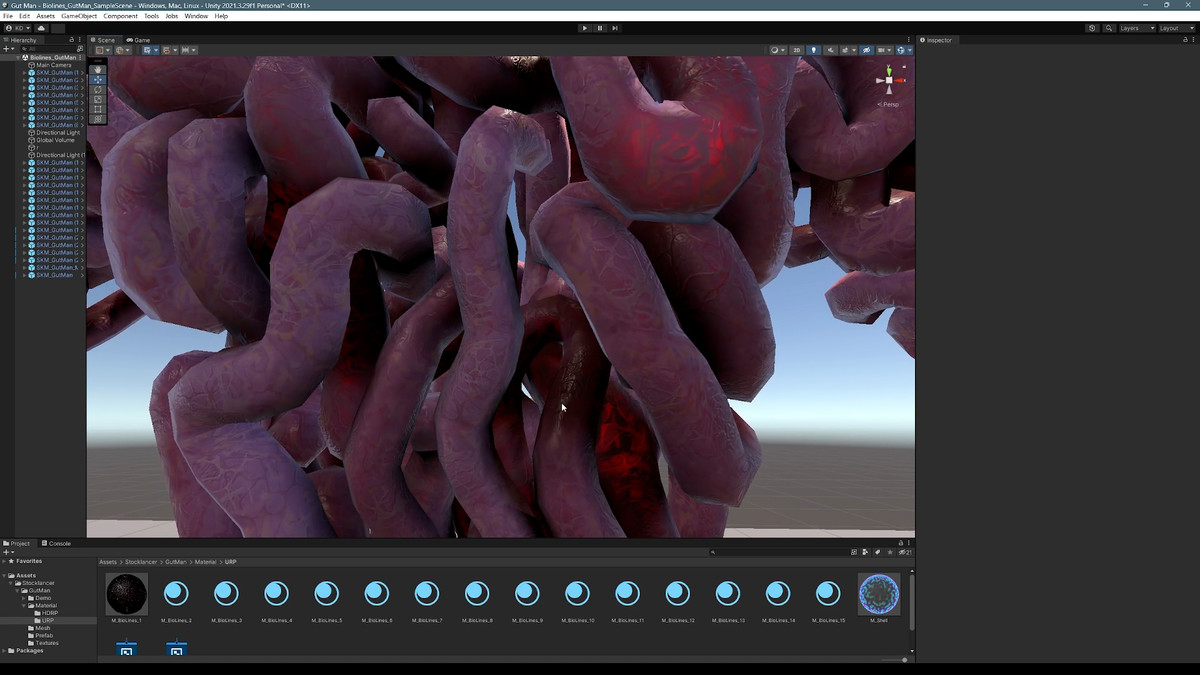Open the Layout dropdown
Image resolution: width=1200 pixels, height=675 pixels.
click(1174, 28)
